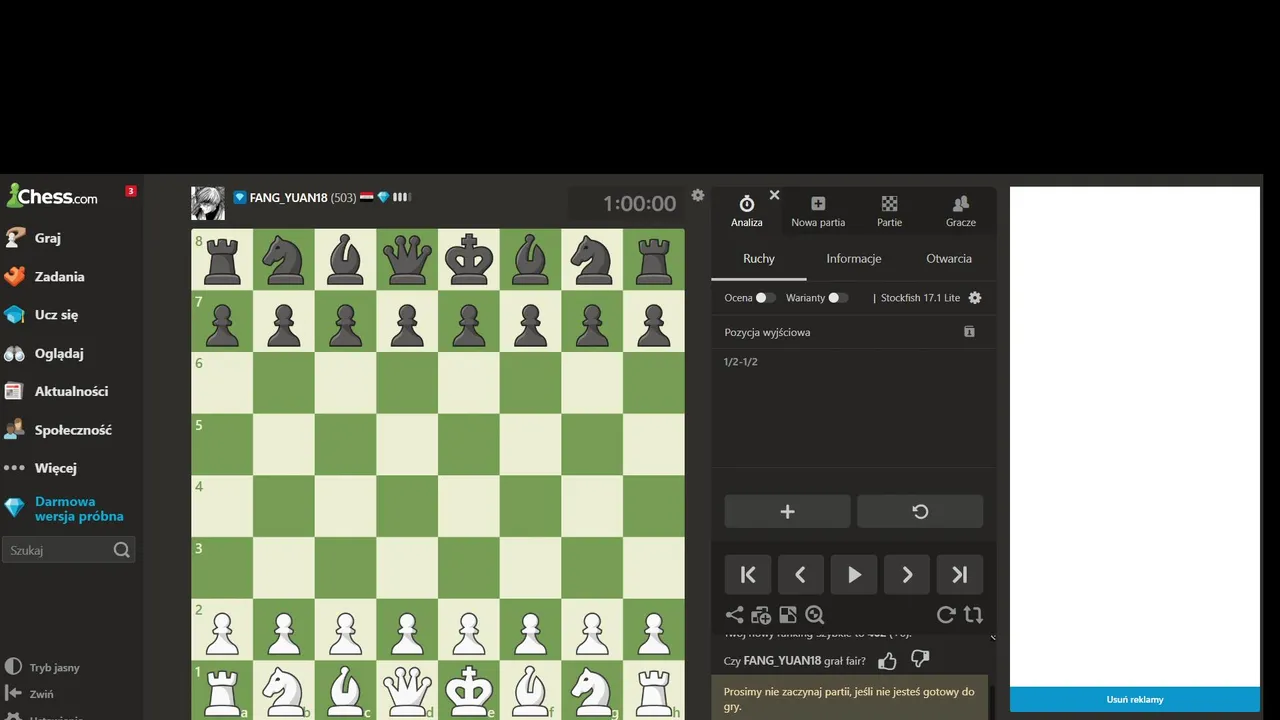Play through the moves
Viewport: 1280px width, 720px height.
[x=854, y=575]
